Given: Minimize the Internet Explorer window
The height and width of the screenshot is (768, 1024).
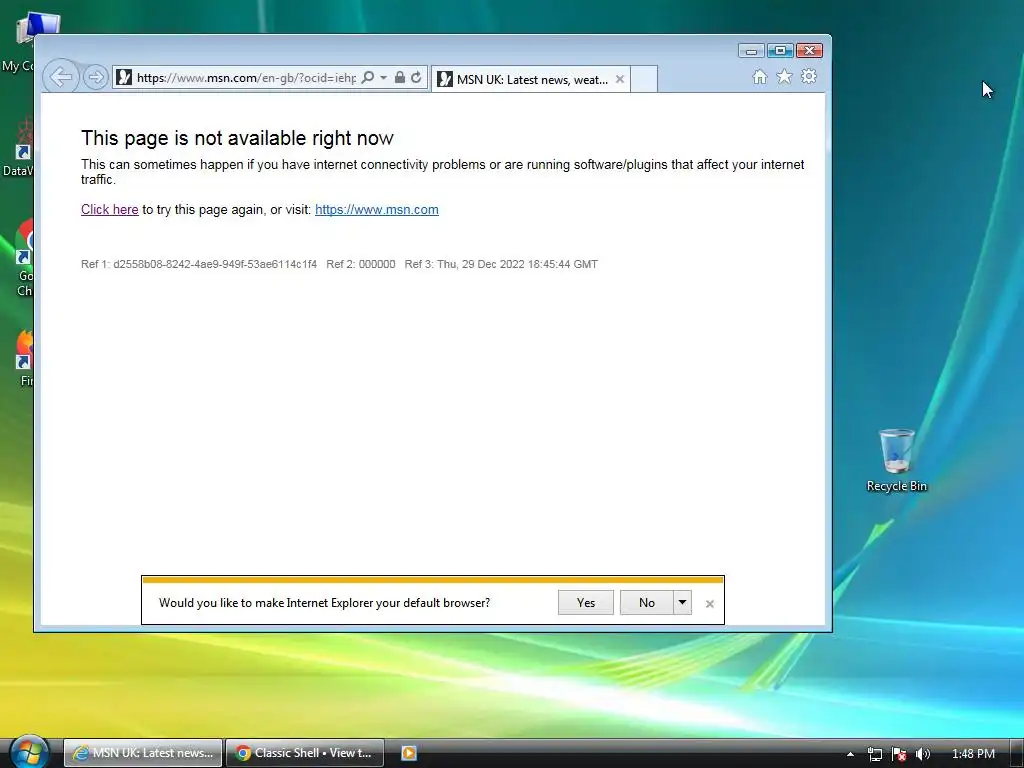Looking at the screenshot, I should (x=751, y=51).
